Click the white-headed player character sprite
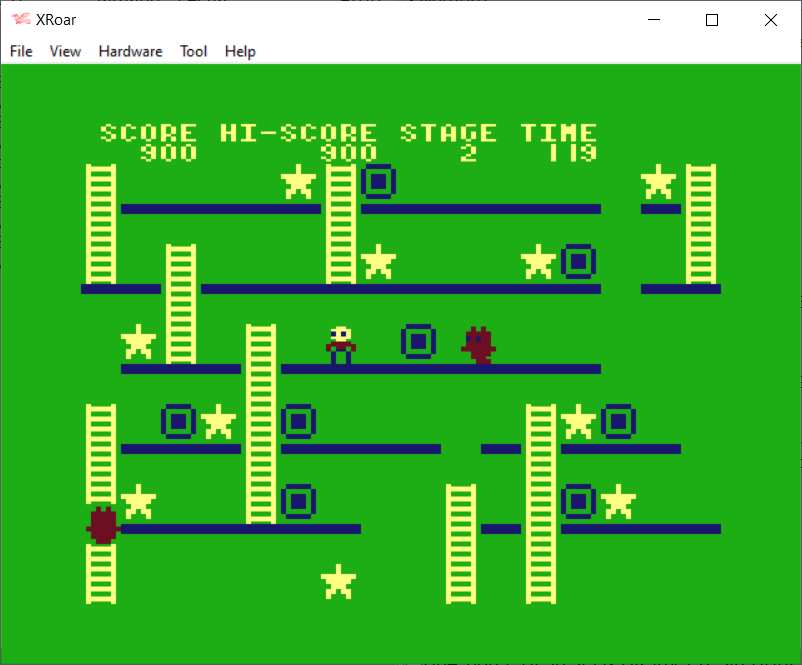The height and width of the screenshot is (665, 802). point(341,345)
